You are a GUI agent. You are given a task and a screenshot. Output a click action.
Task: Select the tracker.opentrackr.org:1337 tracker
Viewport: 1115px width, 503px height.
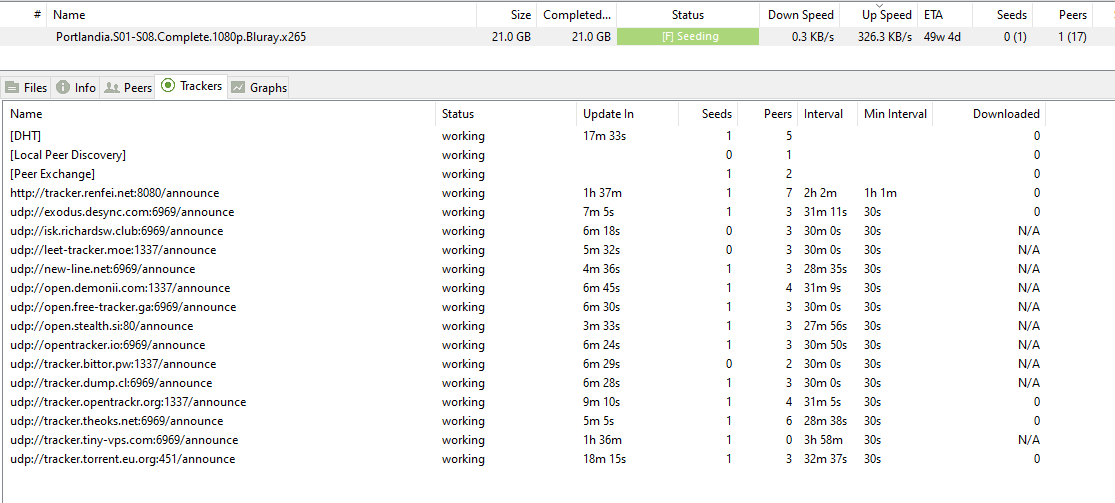point(525,402)
